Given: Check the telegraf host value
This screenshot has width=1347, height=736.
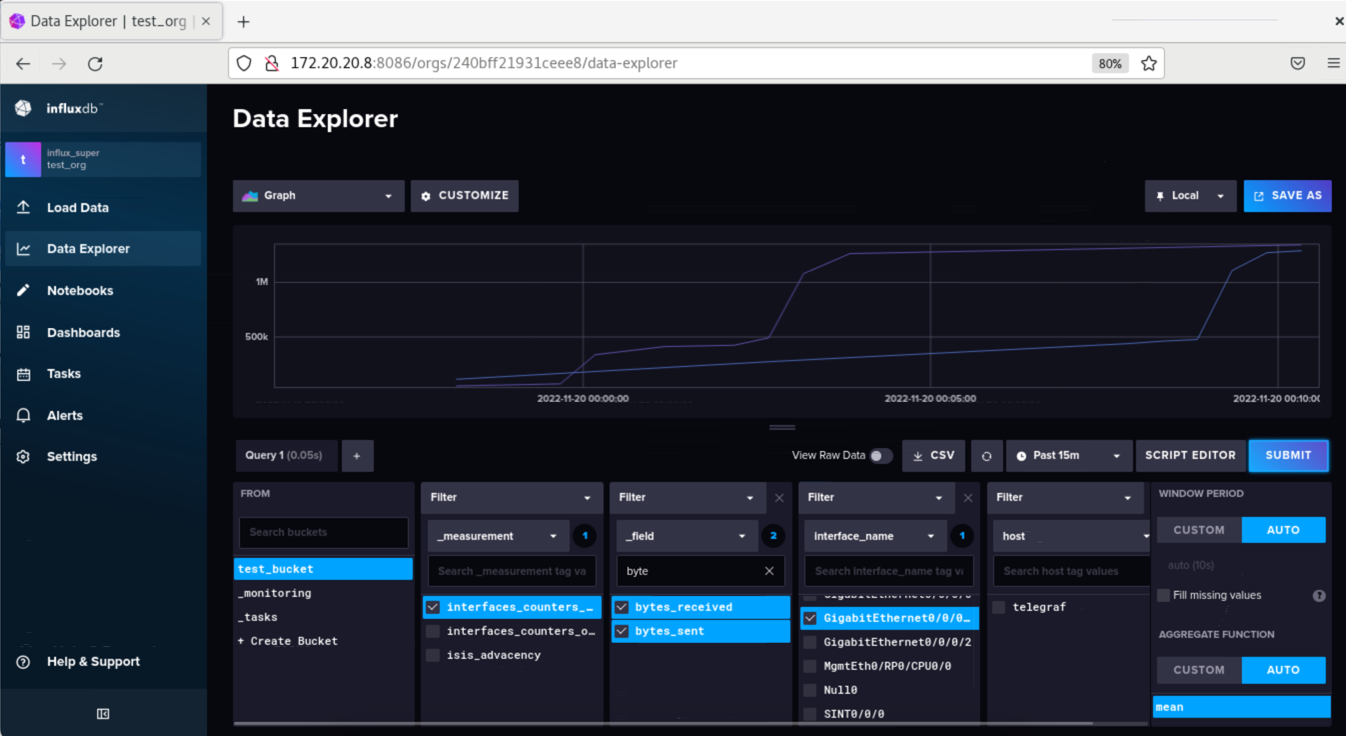Looking at the screenshot, I should tap(999, 607).
